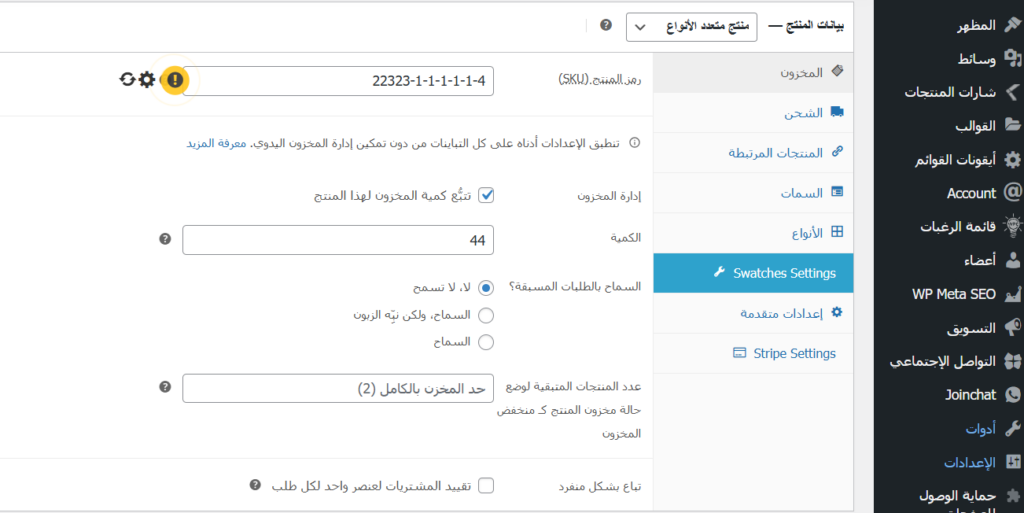Click the SKU input field
The image size is (1024, 513).
338,81
